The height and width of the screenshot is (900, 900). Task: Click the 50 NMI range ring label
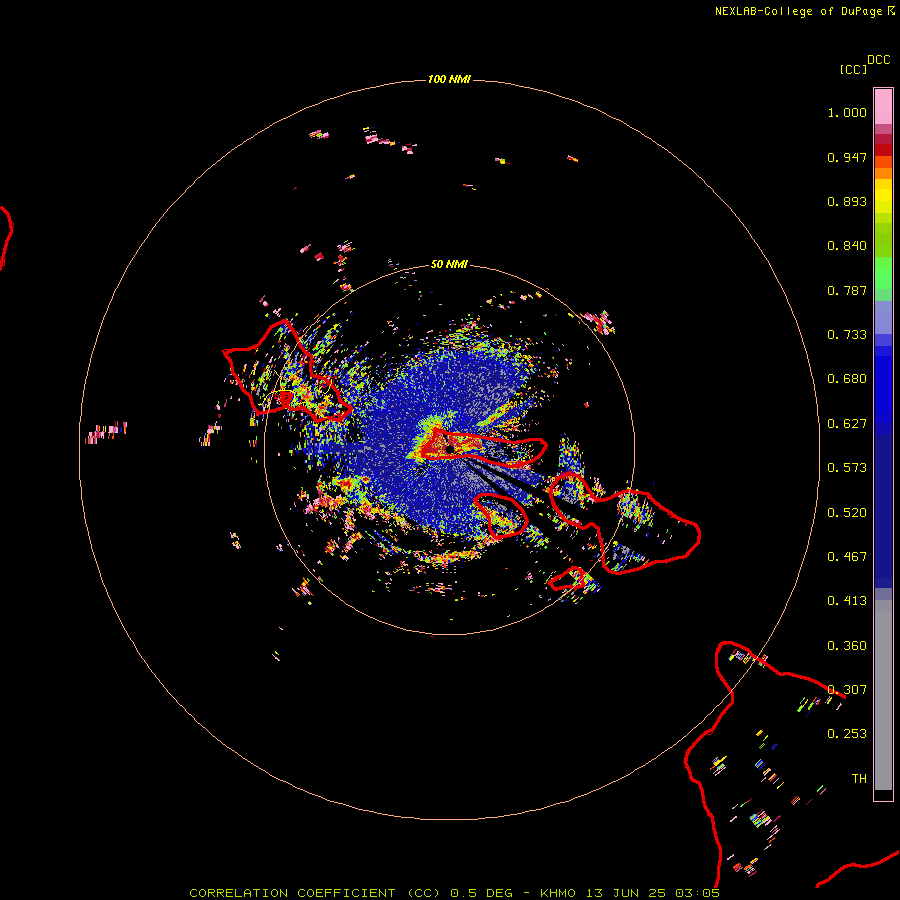[x=449, y=264]
